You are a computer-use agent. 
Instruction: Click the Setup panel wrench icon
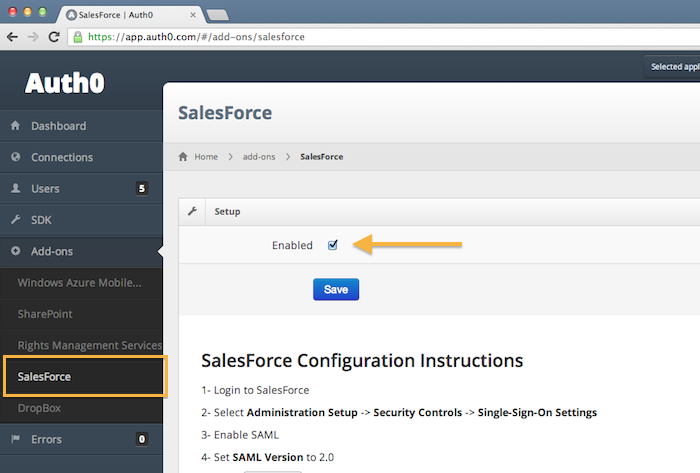click(192, 211)
